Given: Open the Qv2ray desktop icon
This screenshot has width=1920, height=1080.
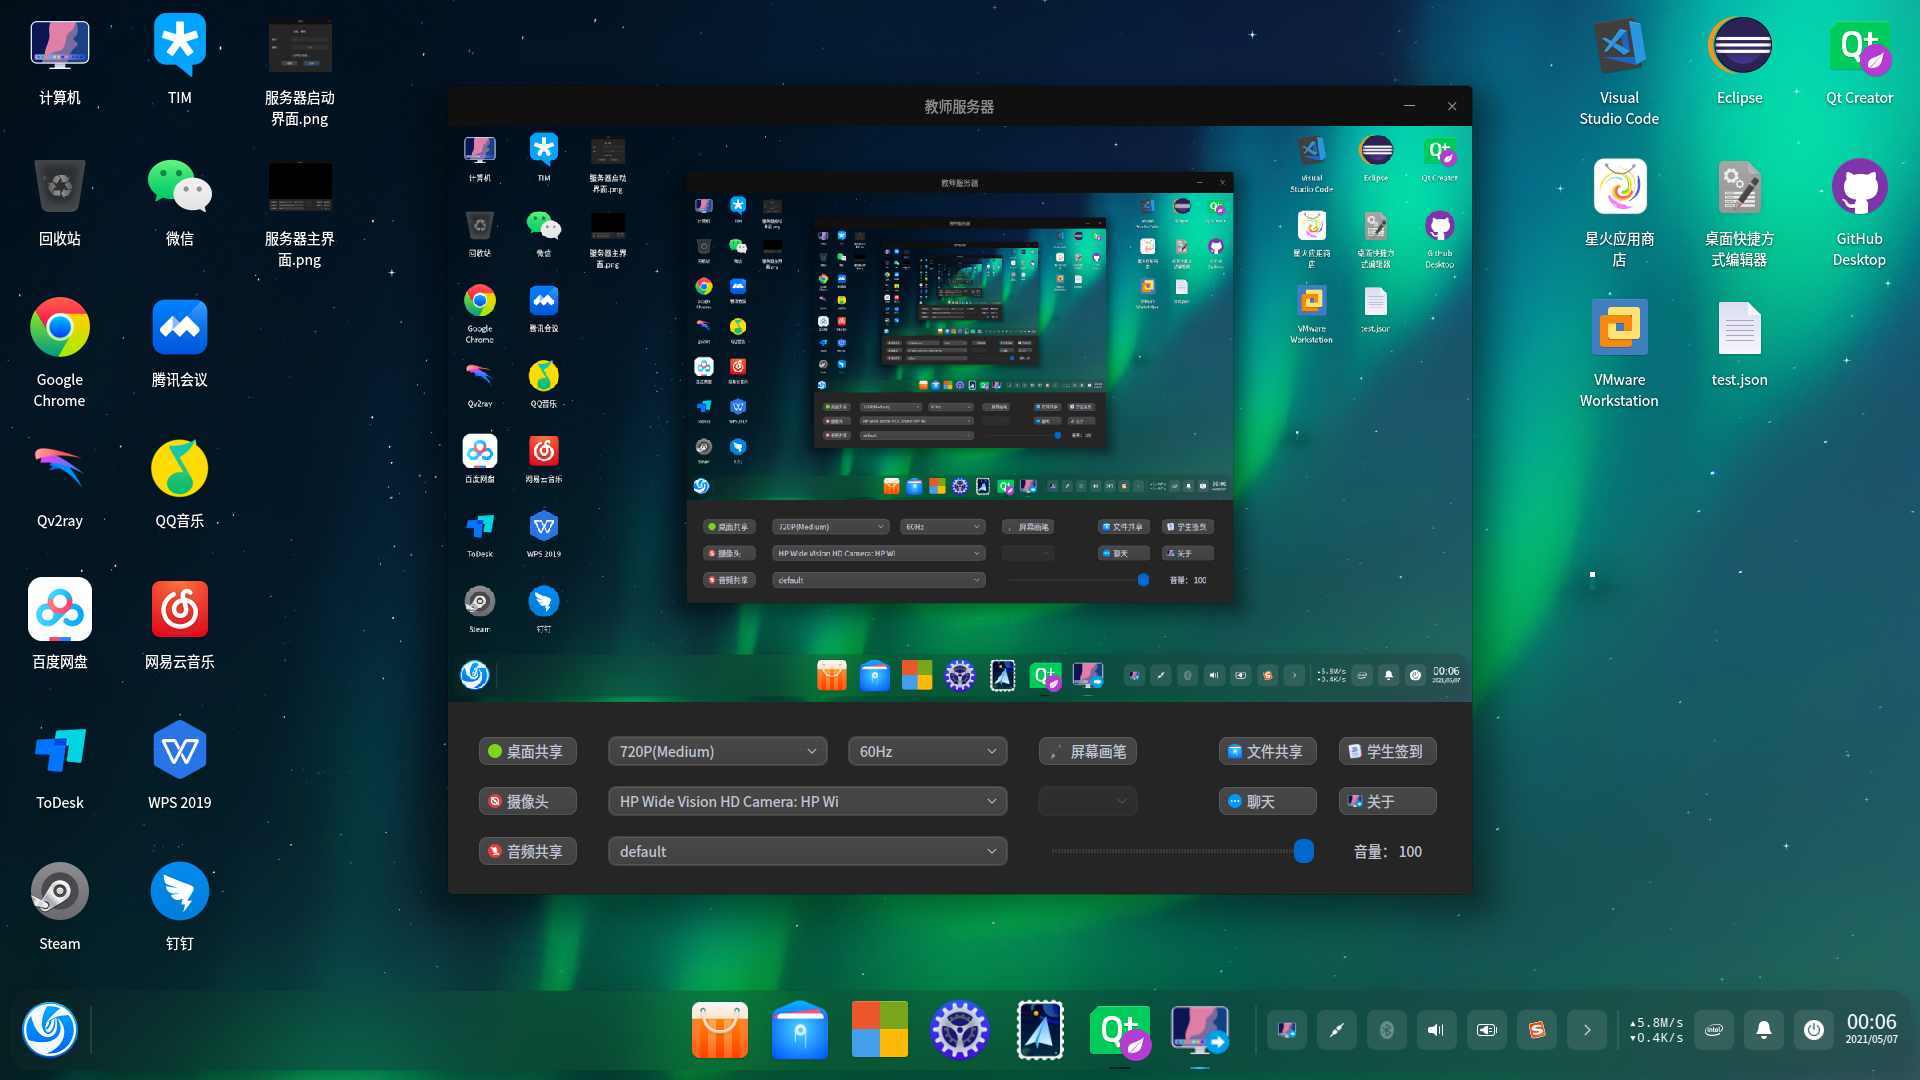Looking at the screenshot, I should [x=60, y=469].
